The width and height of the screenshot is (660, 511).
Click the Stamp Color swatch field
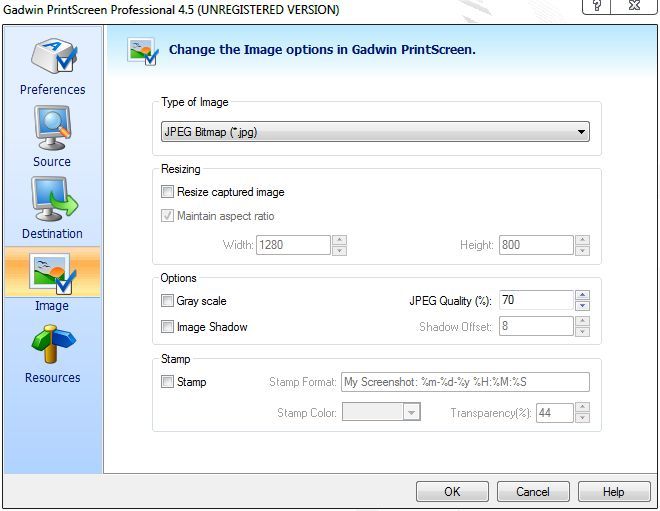point(373,412)
